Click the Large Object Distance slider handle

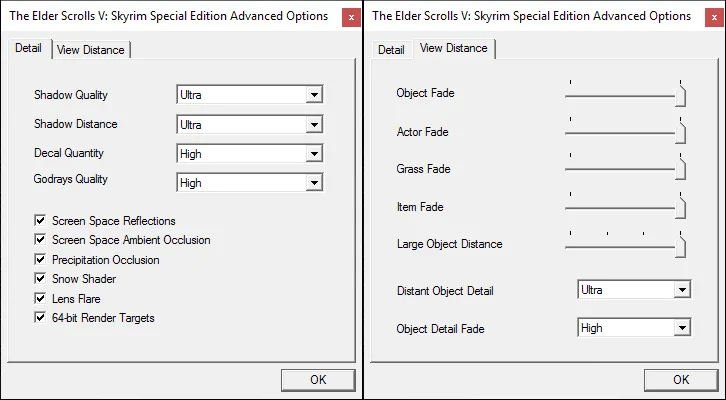coord(681,247)
